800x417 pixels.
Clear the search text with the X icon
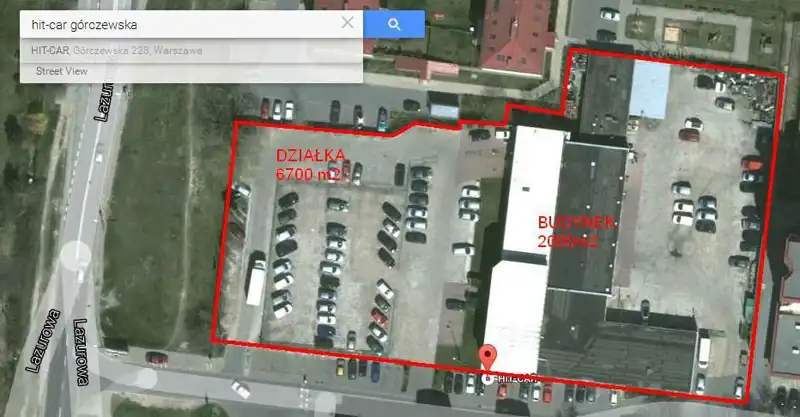point(347,23)
